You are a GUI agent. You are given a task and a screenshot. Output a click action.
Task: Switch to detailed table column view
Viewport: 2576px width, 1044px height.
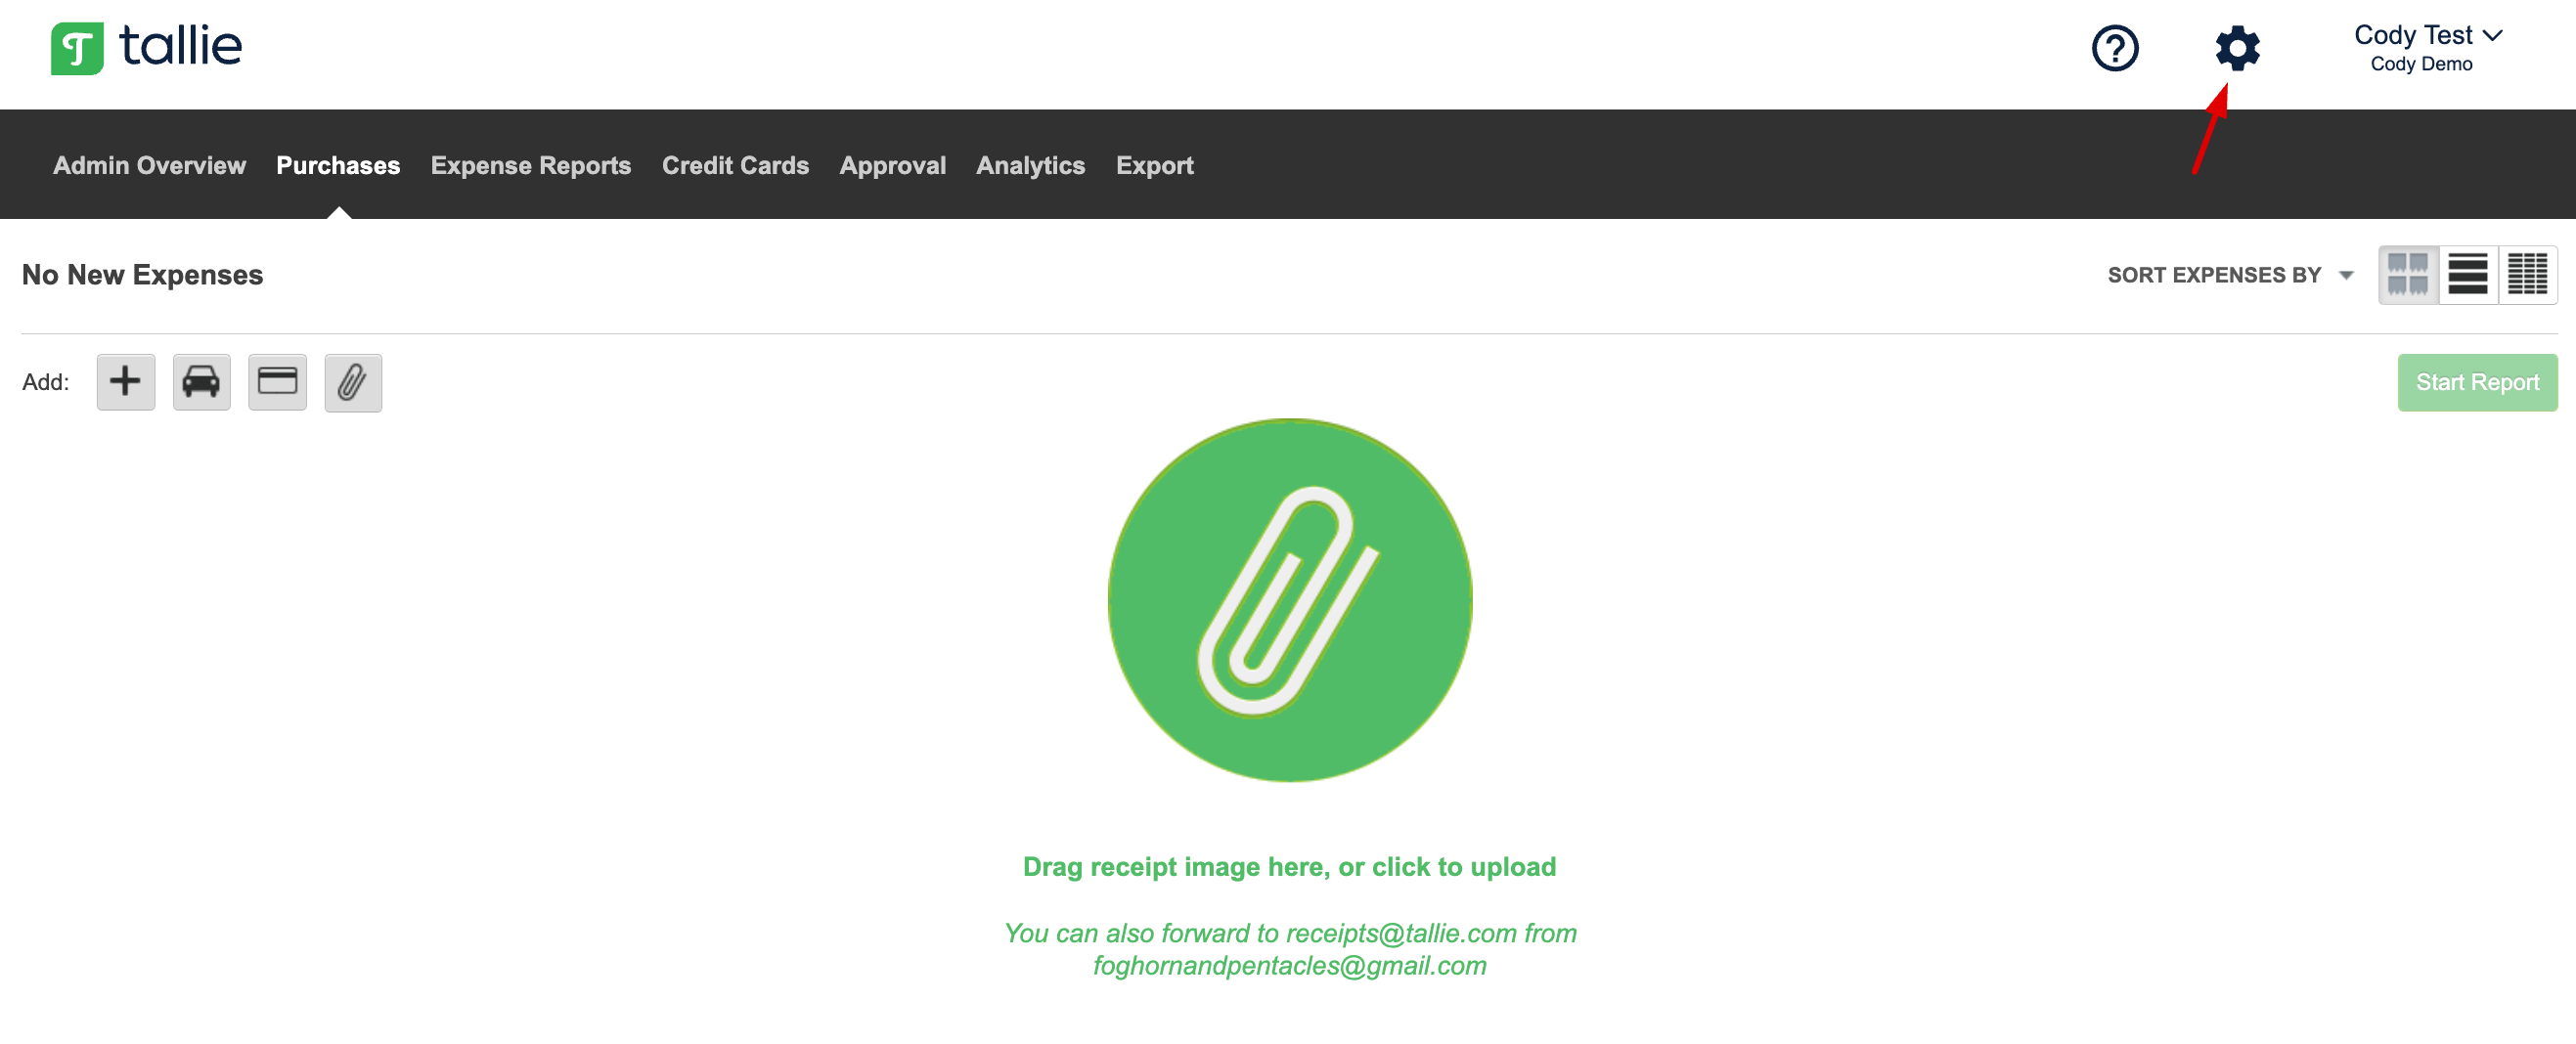[x=2527, y=275]
